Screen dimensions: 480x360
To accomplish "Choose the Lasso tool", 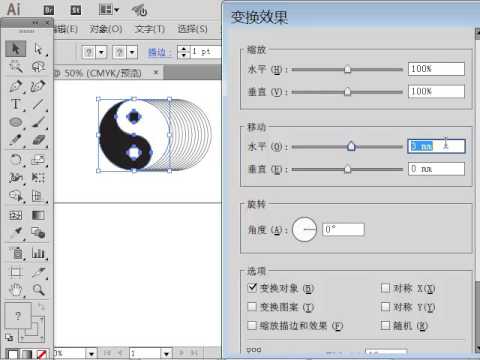I will tap(38, 67).
